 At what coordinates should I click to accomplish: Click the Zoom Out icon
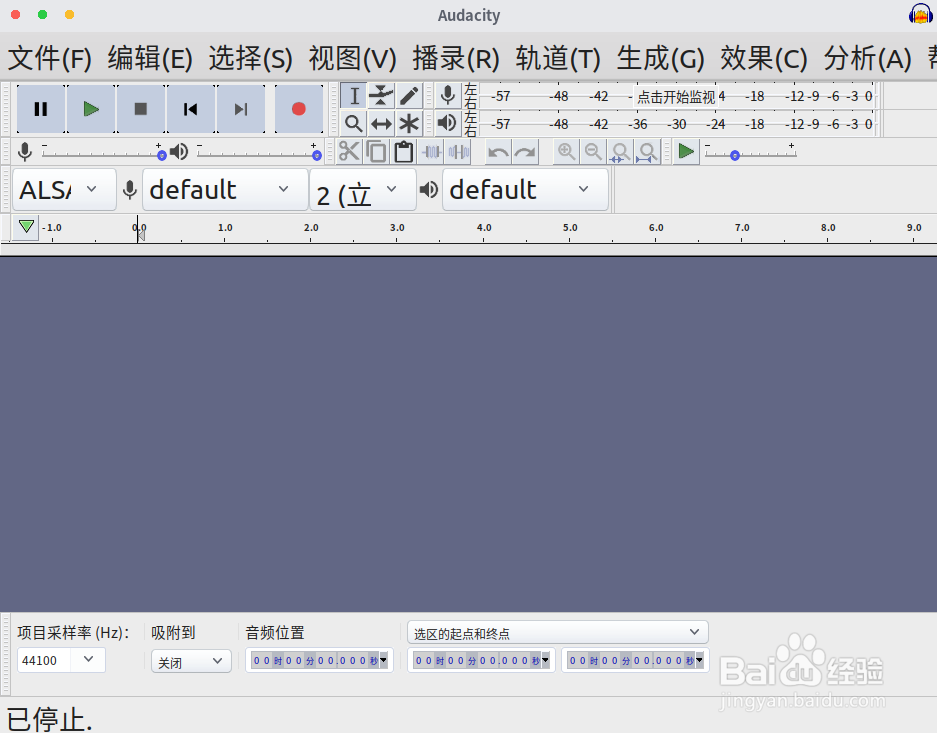593,152
